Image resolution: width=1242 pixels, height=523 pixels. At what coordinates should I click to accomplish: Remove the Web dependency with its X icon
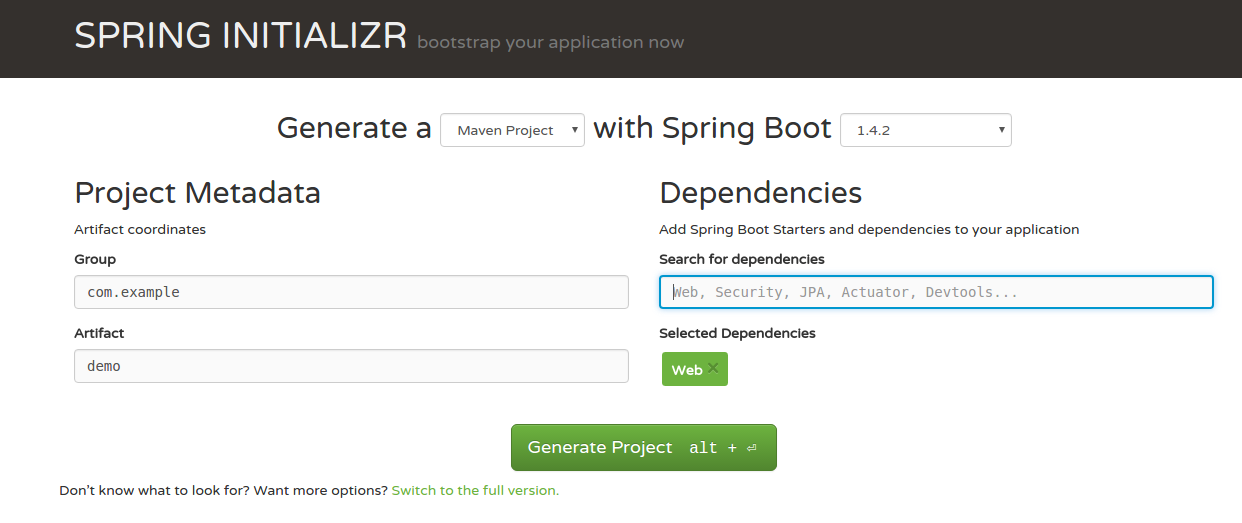713,368
